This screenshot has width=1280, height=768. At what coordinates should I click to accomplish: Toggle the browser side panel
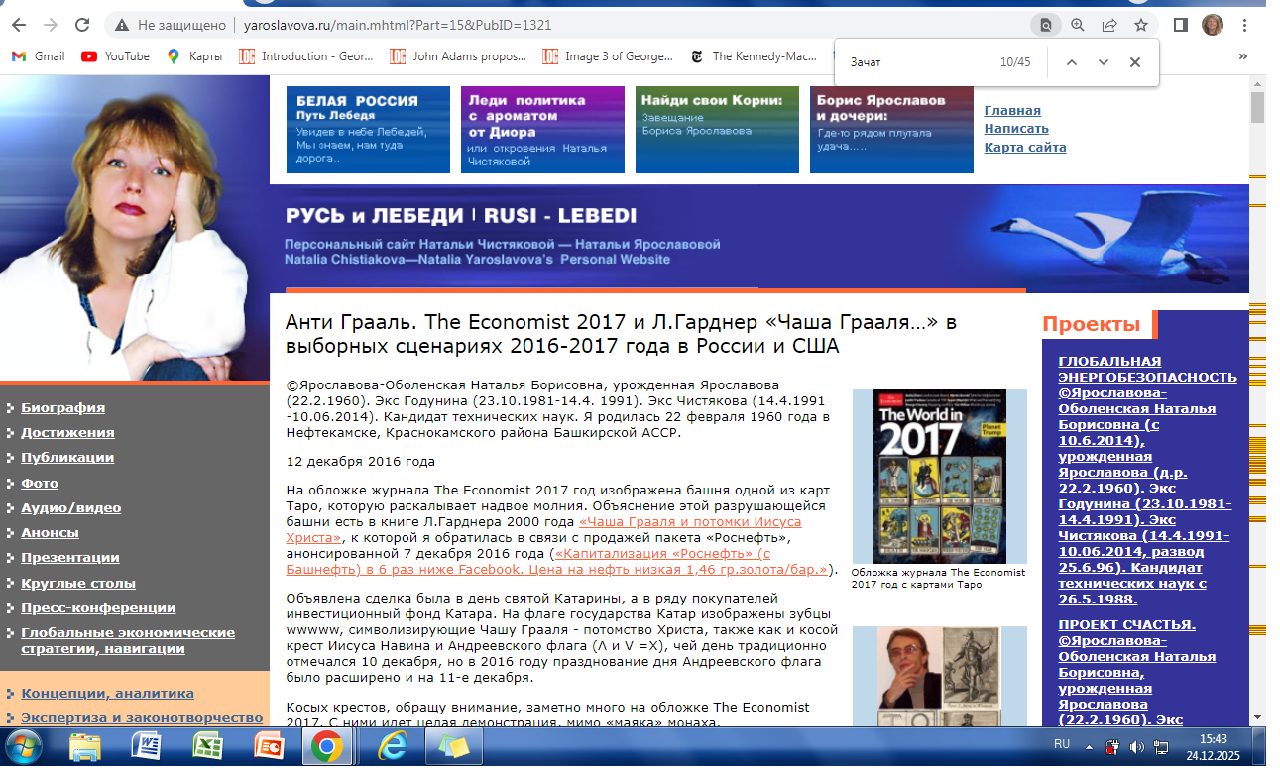coord(1180,25)
